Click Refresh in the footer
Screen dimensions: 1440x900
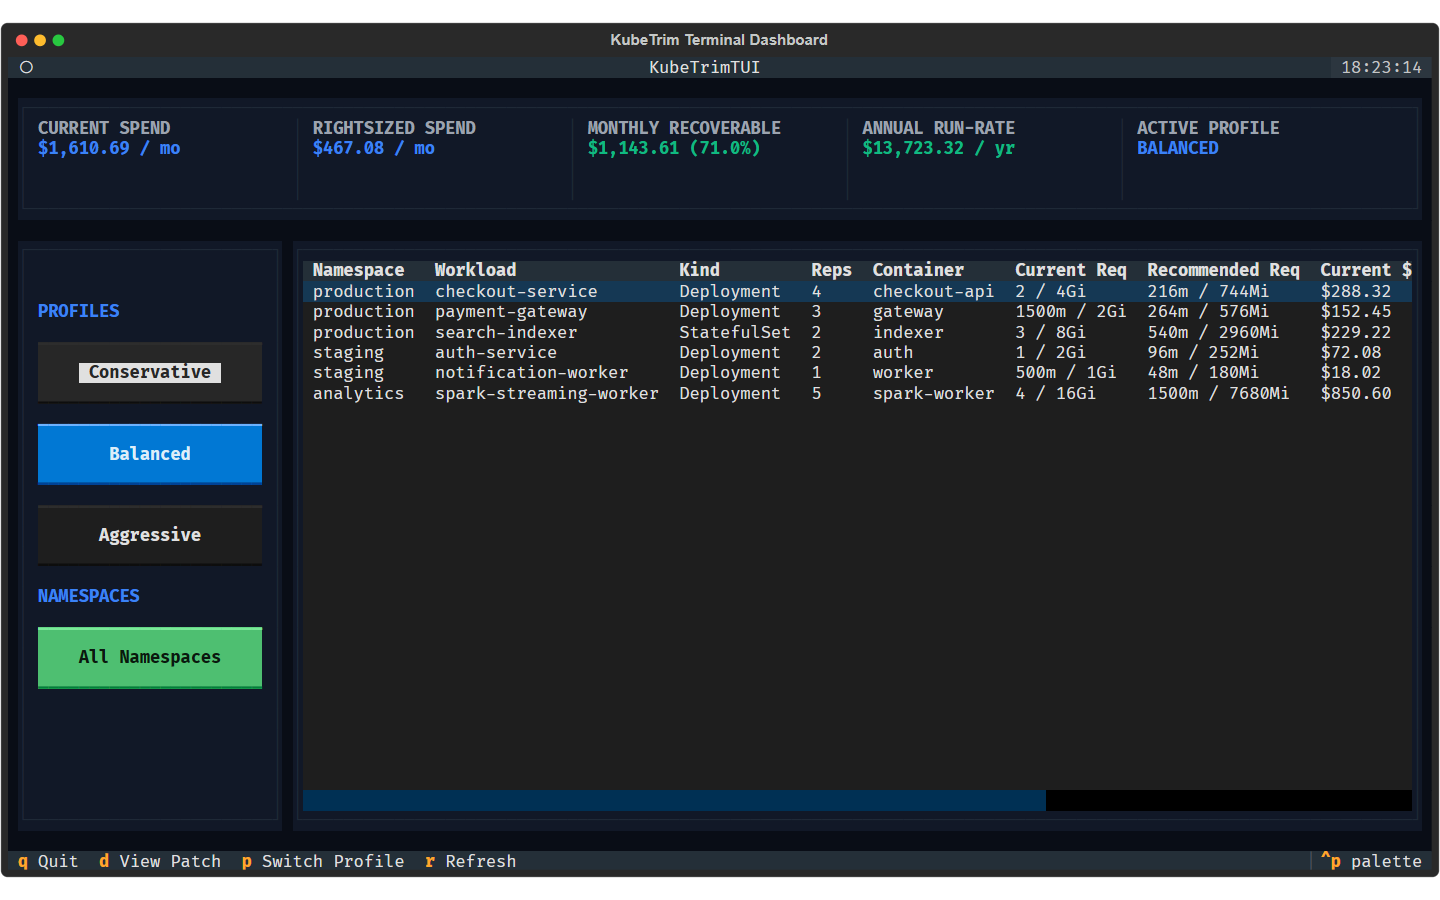470,861
